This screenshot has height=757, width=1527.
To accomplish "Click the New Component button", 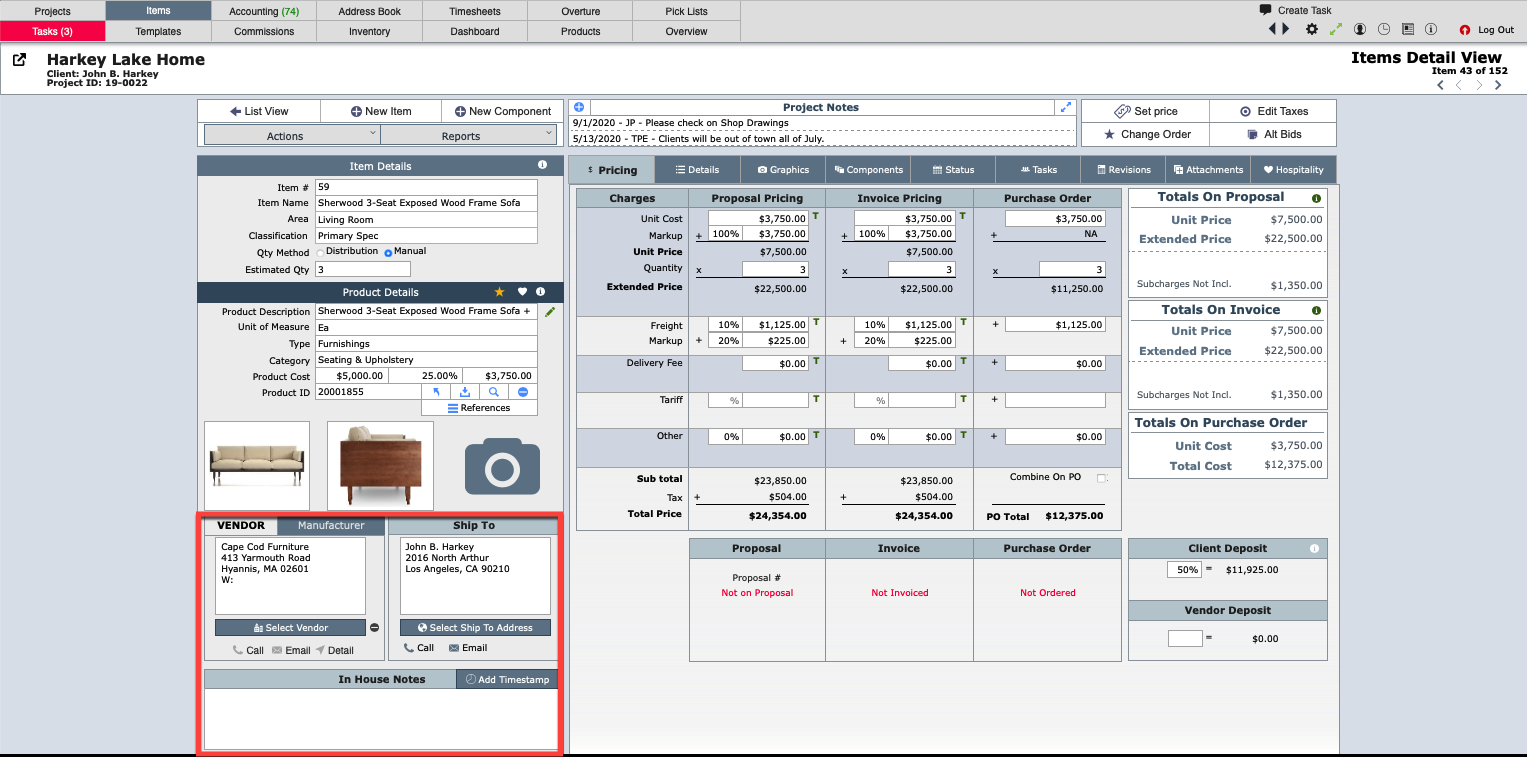I will point(502,111).
